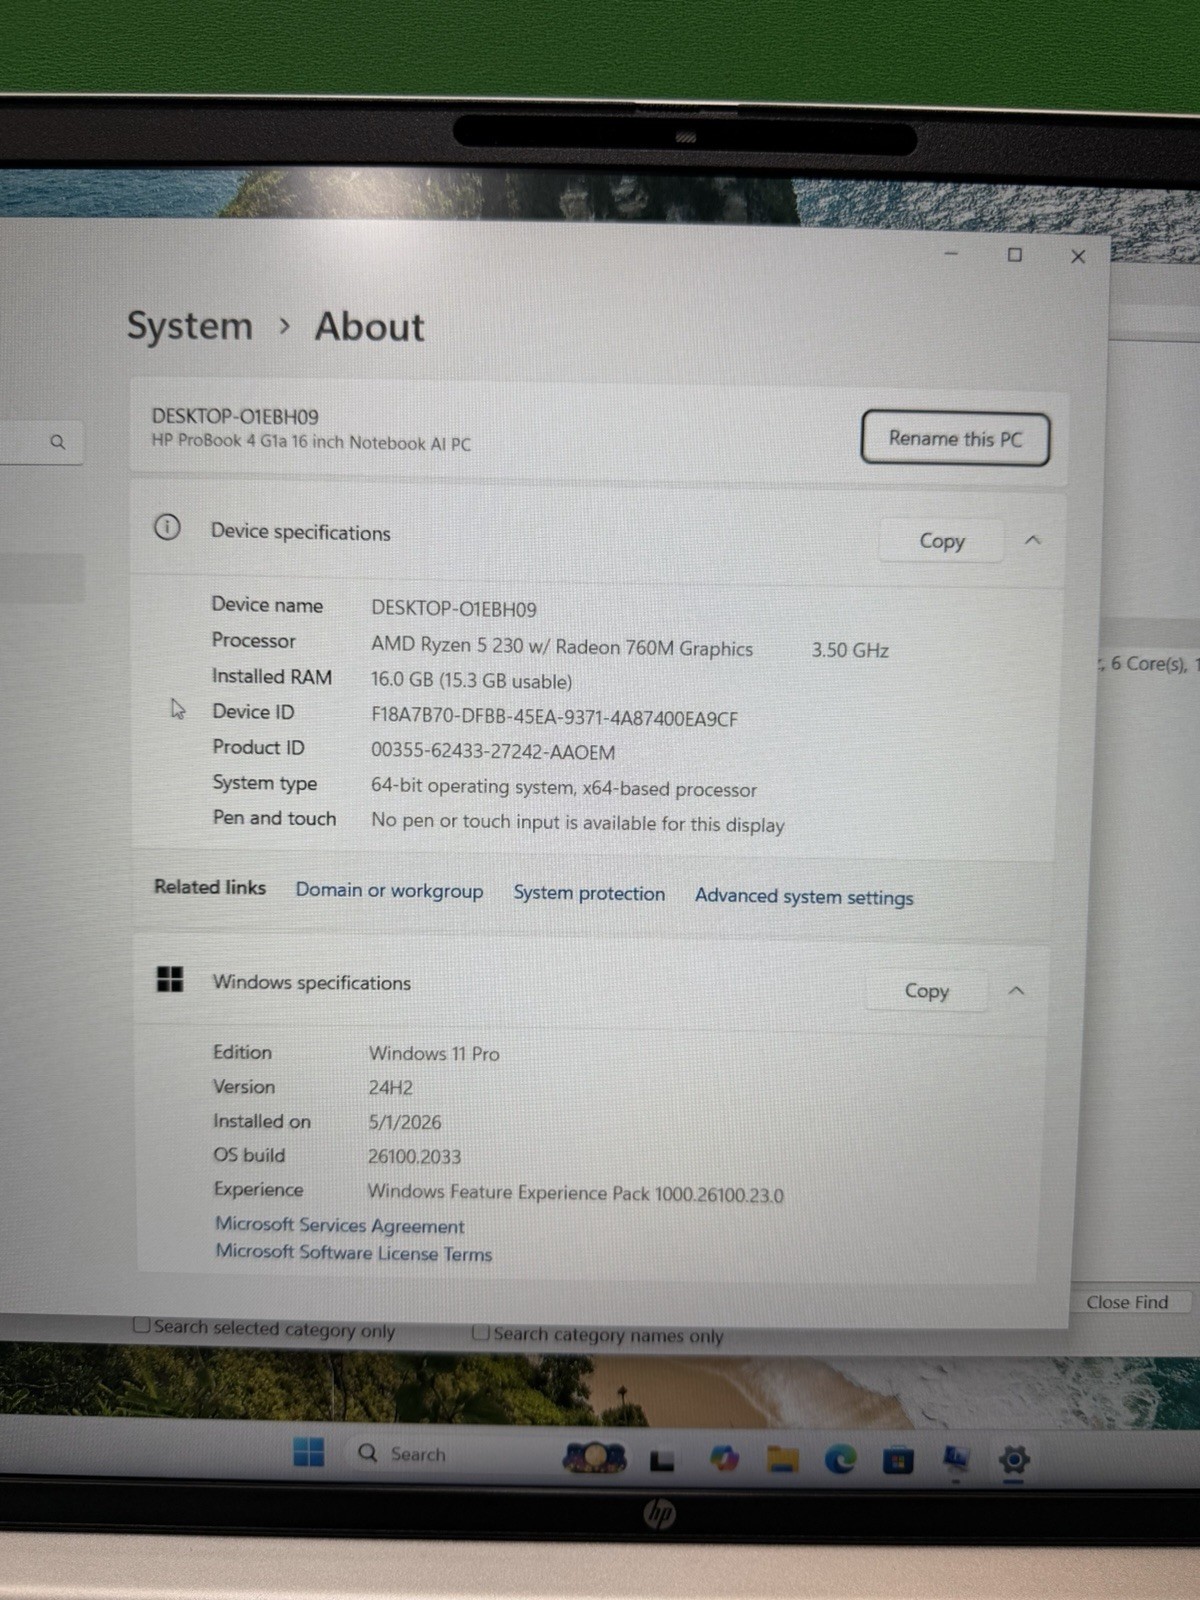This screenshot has height=1600, width=1200.
Task: Click the About page heading
Action: tap(369, 327)
